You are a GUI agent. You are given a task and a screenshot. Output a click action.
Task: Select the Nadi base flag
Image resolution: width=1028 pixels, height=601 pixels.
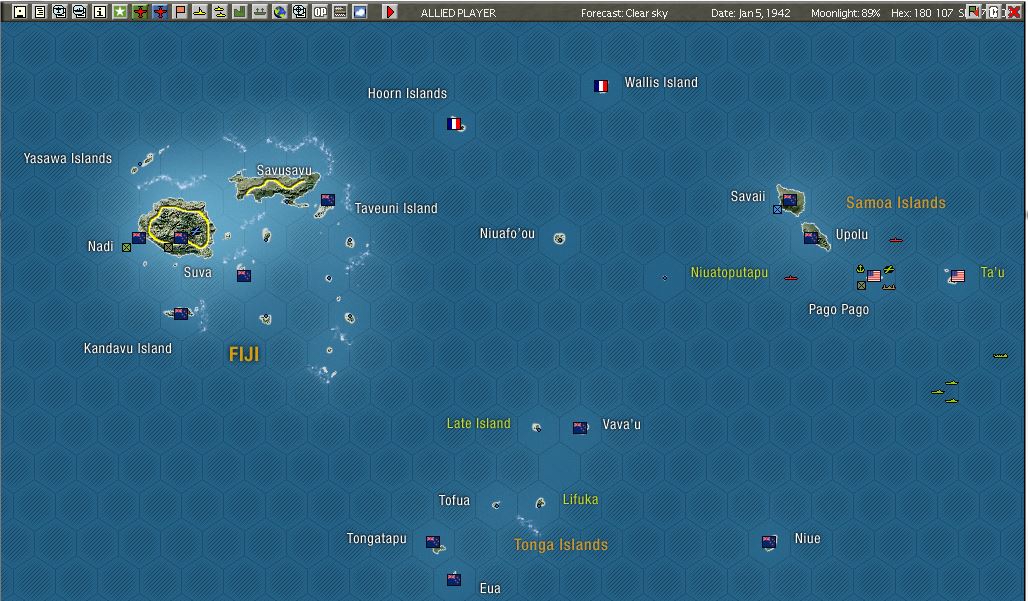pyautogui.click(x=139, y=237)
